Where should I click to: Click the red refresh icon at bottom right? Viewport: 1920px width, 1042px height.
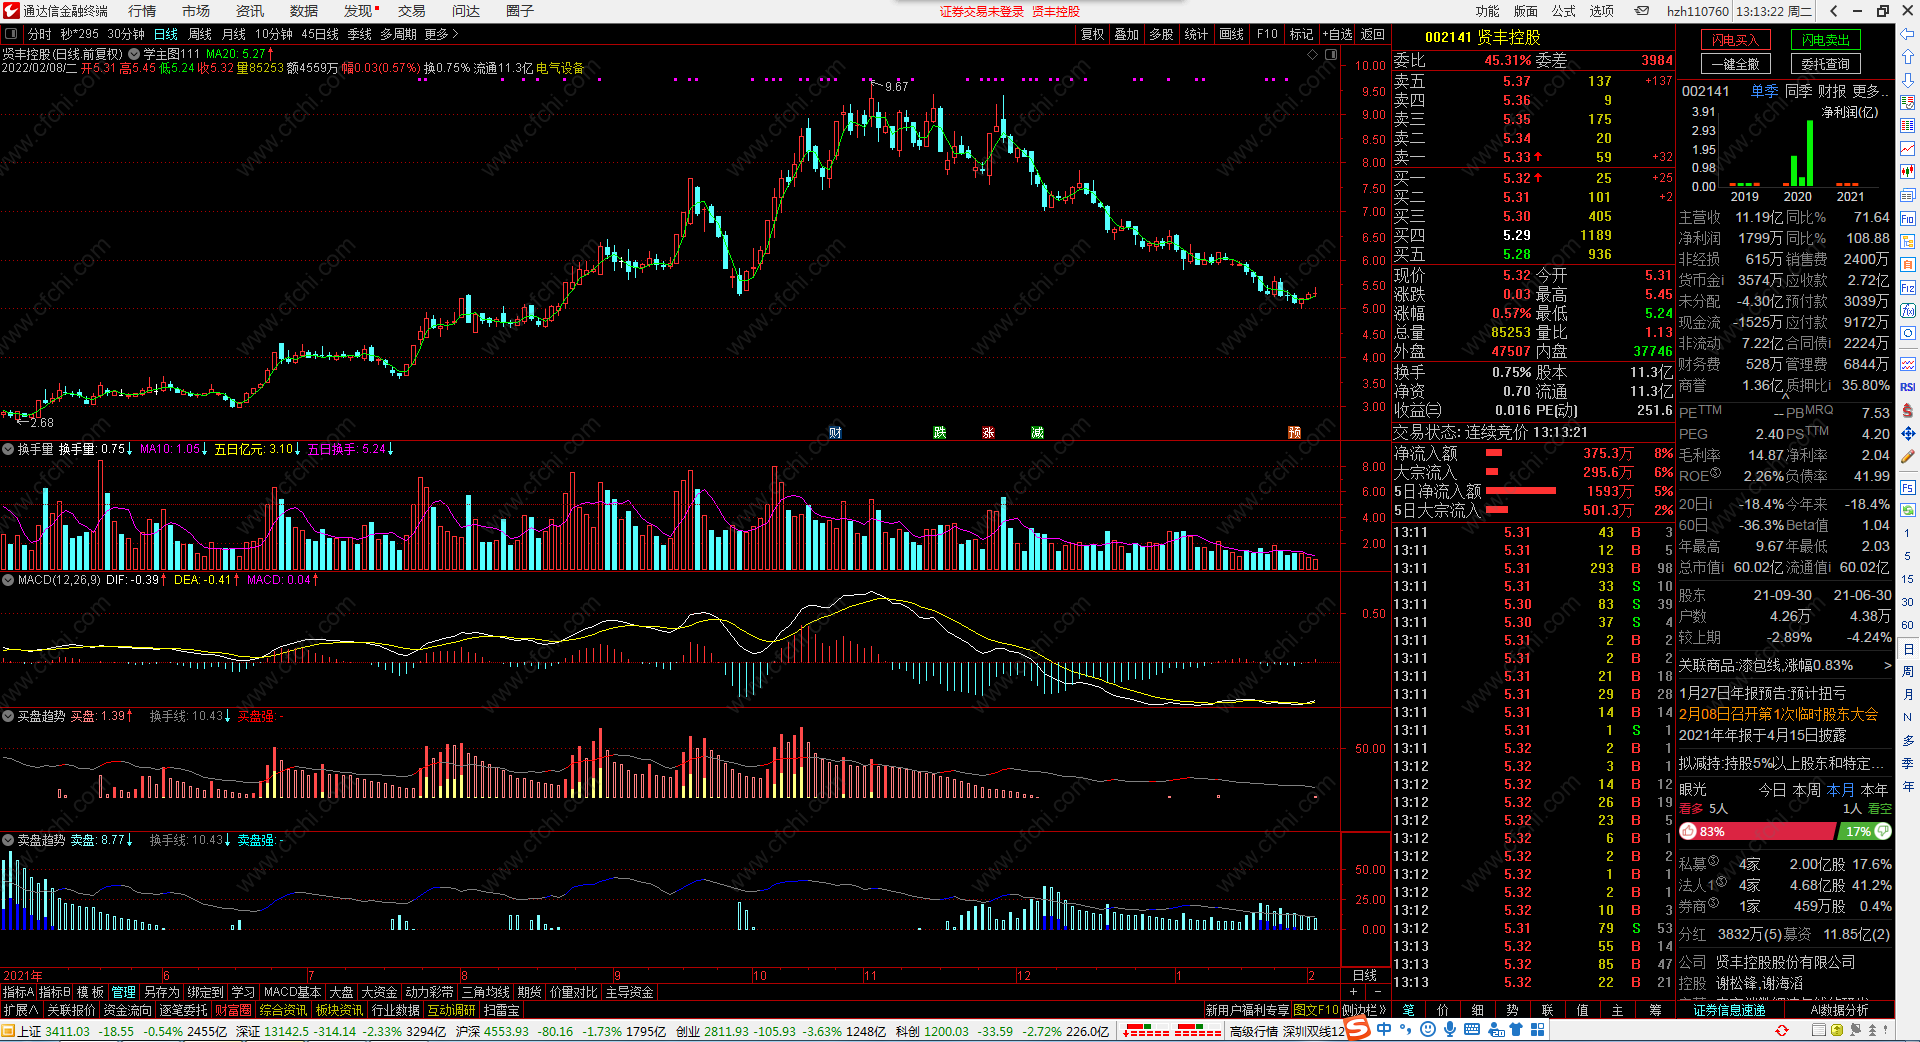pyautogui.click(x=1781, y=1030)
